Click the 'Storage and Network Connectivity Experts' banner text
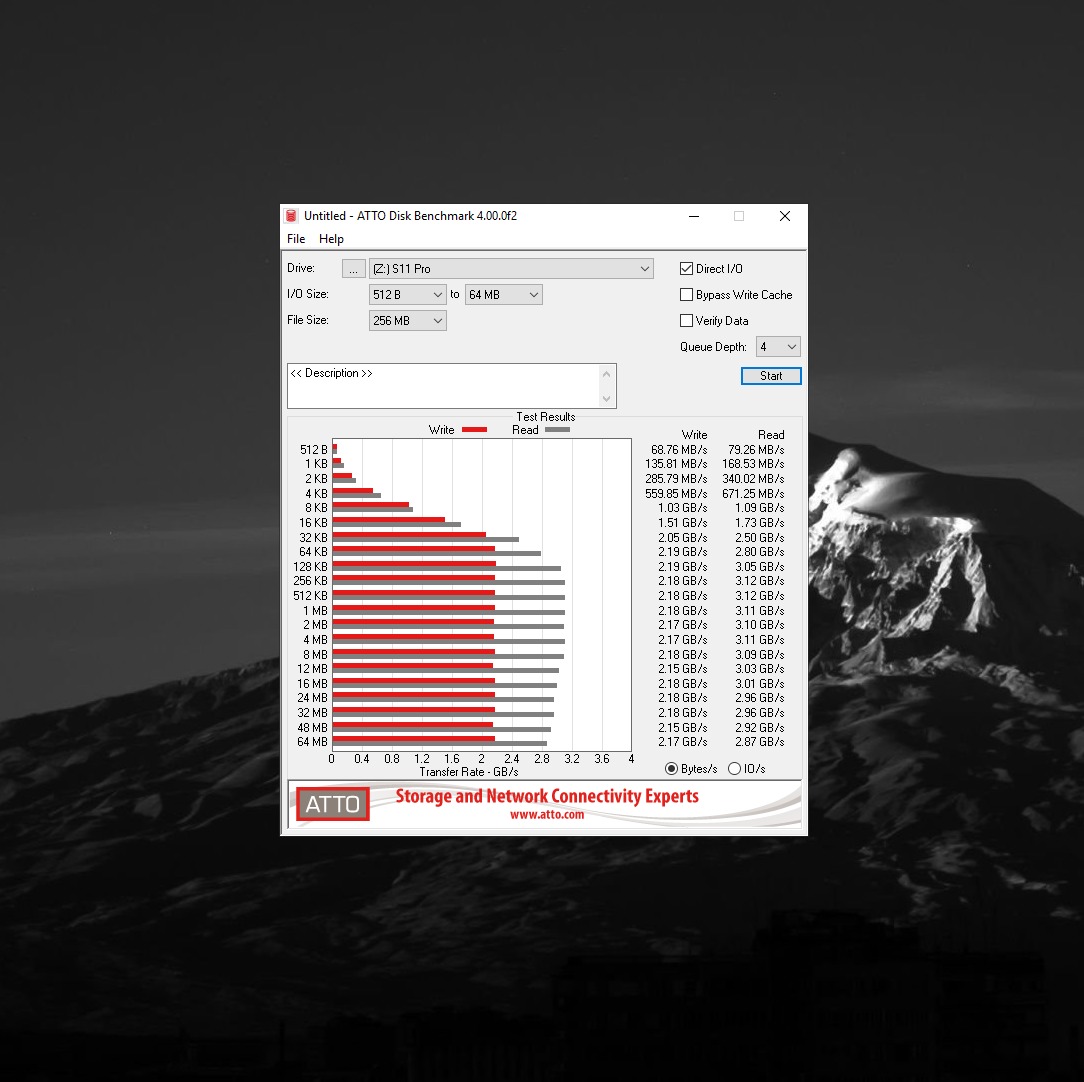Image resolution: width=1084 pixels, height=1082 pixels. coord(547,796)
